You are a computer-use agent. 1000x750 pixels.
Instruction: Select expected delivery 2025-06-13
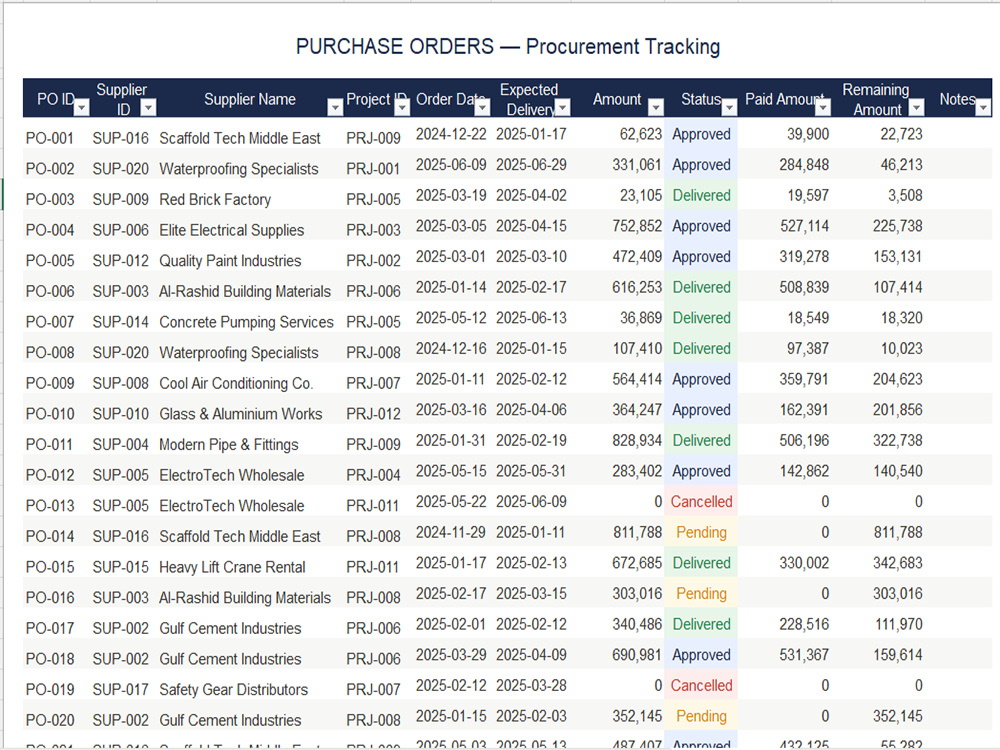(x=531, y=318)
